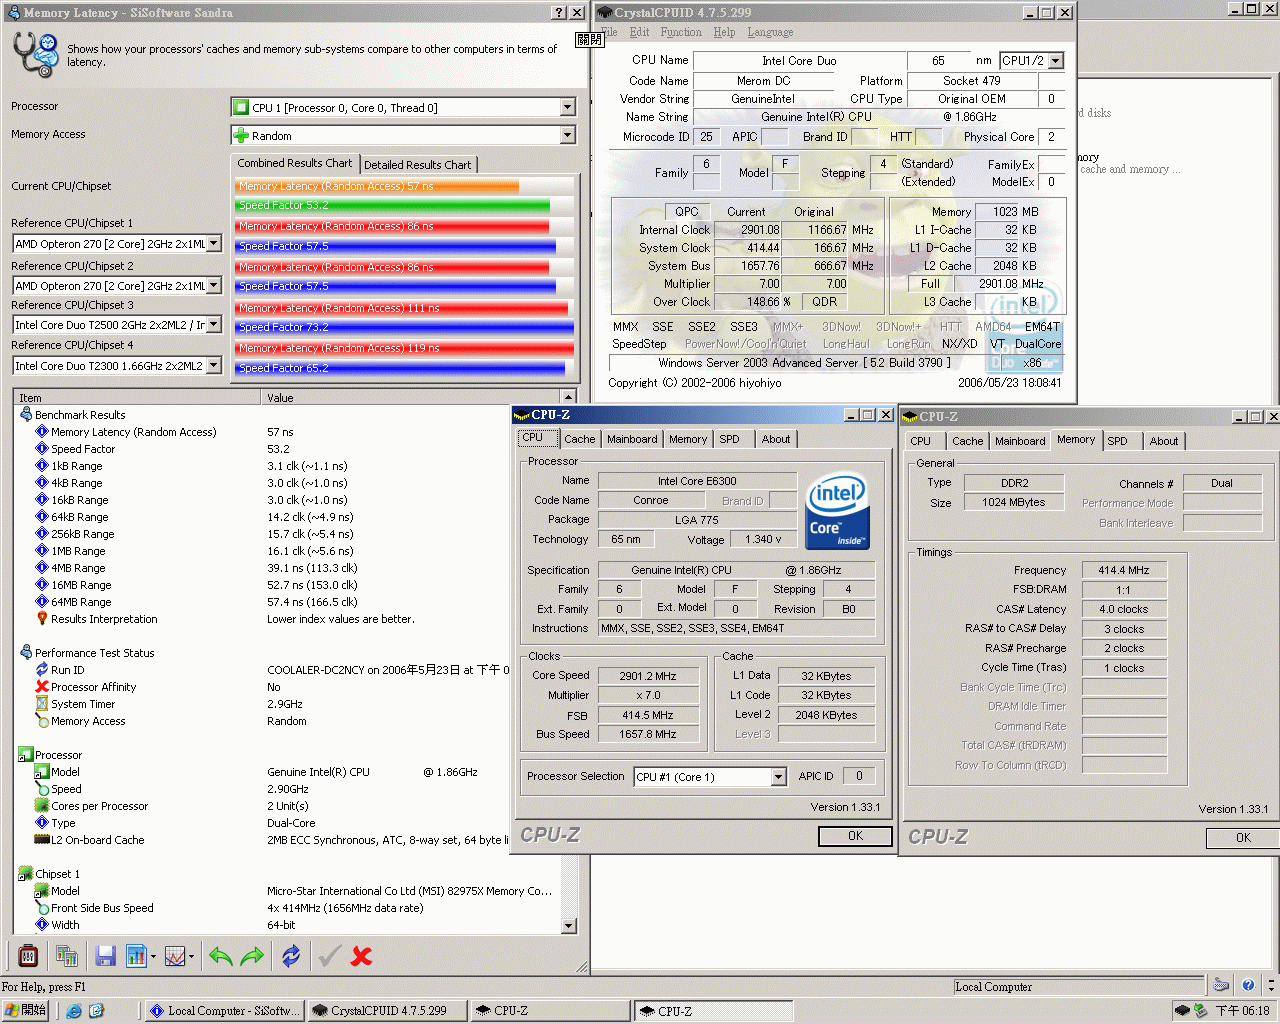1280x1024 pixels.
Task: Click the Processor Affinity red X icon
Action: tap(42, 686)
